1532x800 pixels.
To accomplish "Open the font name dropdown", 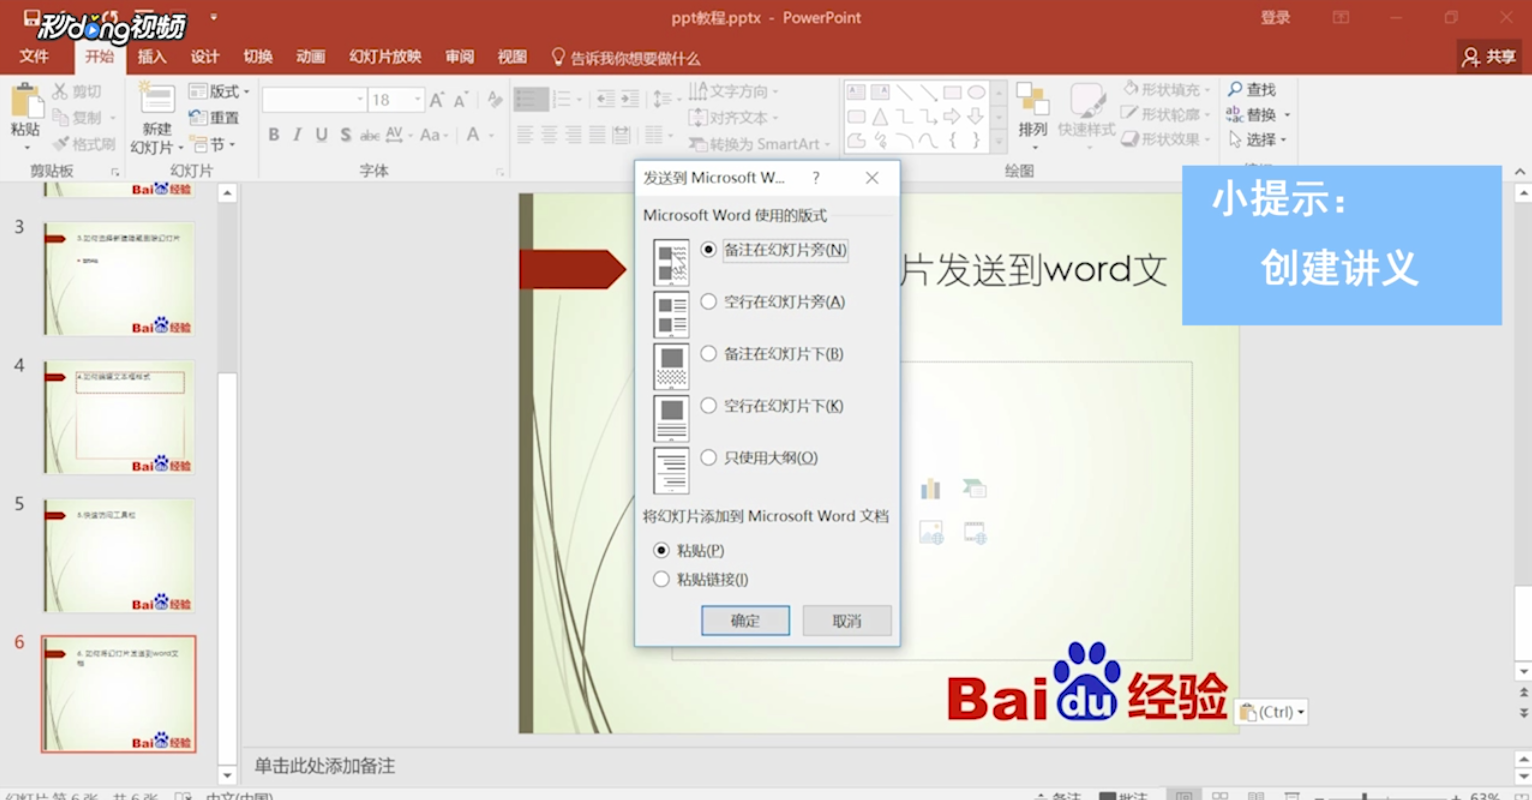I will [x=360, y=100].
